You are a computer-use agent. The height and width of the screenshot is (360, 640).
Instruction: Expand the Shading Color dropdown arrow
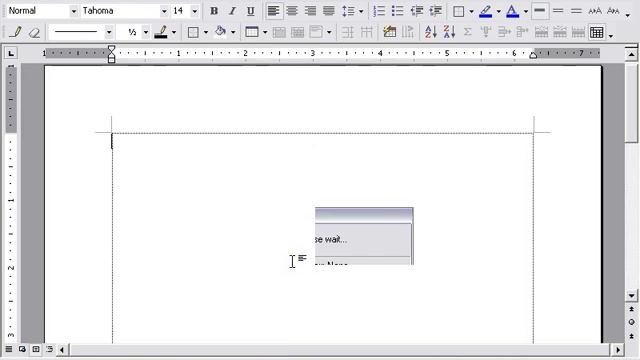(x=233, y=32)
